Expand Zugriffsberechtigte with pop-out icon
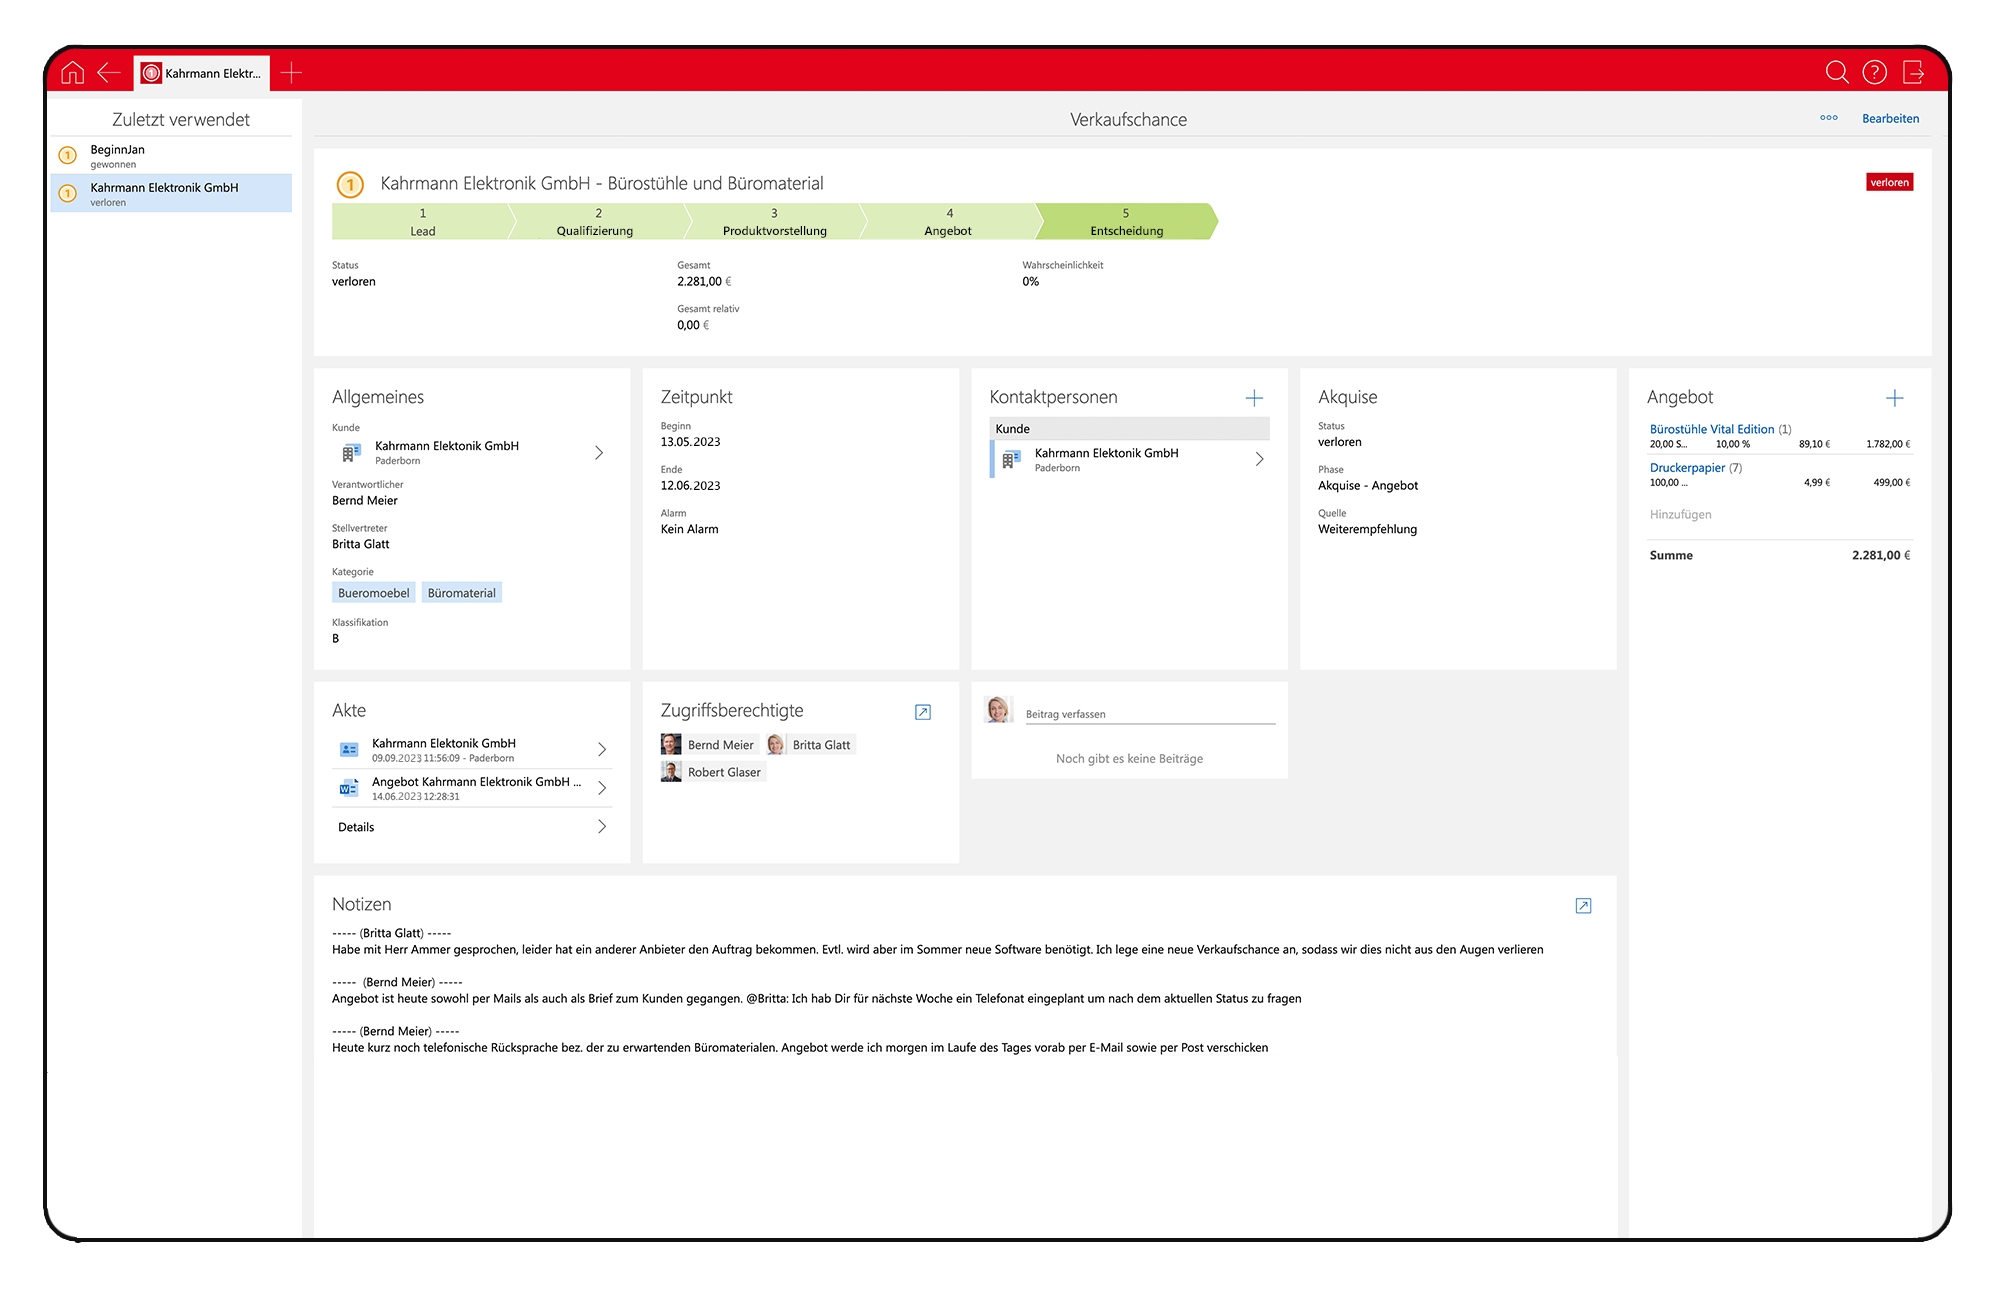Viewport: 2000px width, 1300px height. (x=923, y=712)
